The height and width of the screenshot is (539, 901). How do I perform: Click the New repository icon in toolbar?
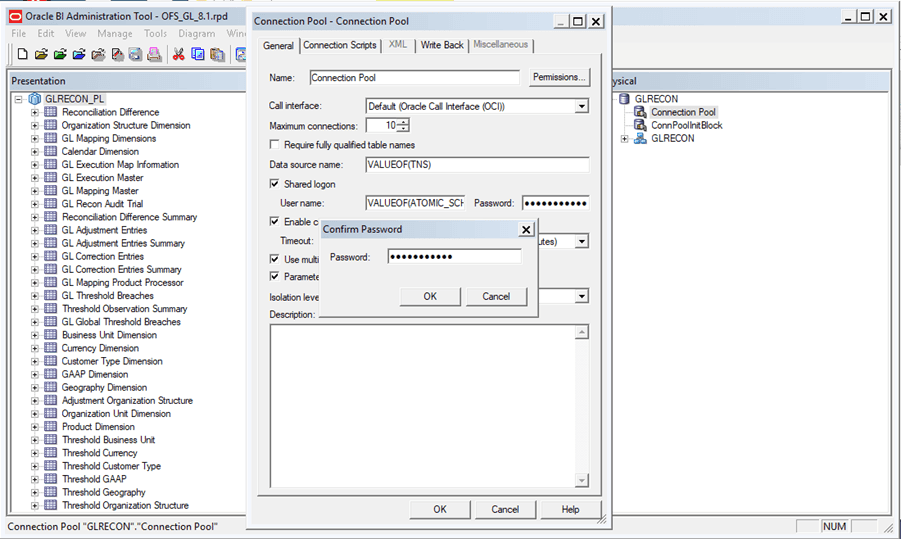[22, 54]
